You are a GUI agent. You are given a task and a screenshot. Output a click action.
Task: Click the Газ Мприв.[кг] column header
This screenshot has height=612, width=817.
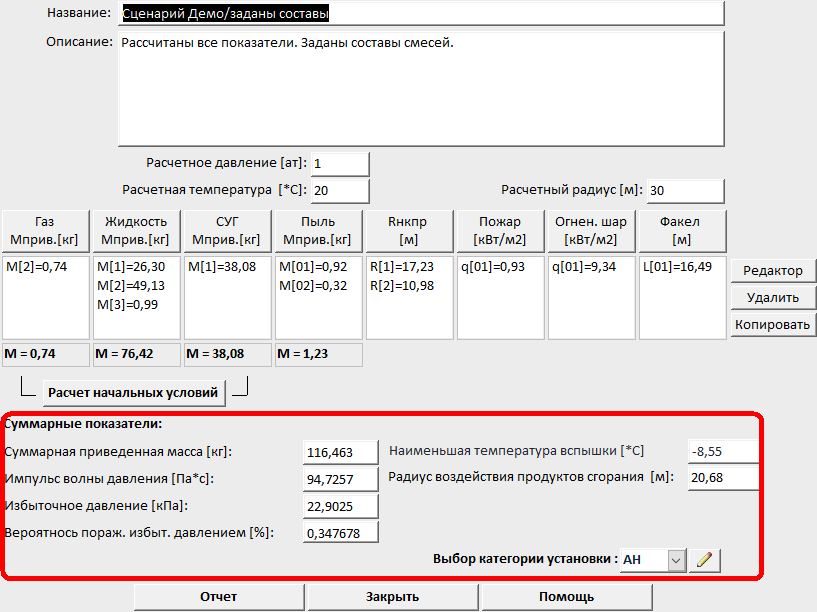coord(45,231)
